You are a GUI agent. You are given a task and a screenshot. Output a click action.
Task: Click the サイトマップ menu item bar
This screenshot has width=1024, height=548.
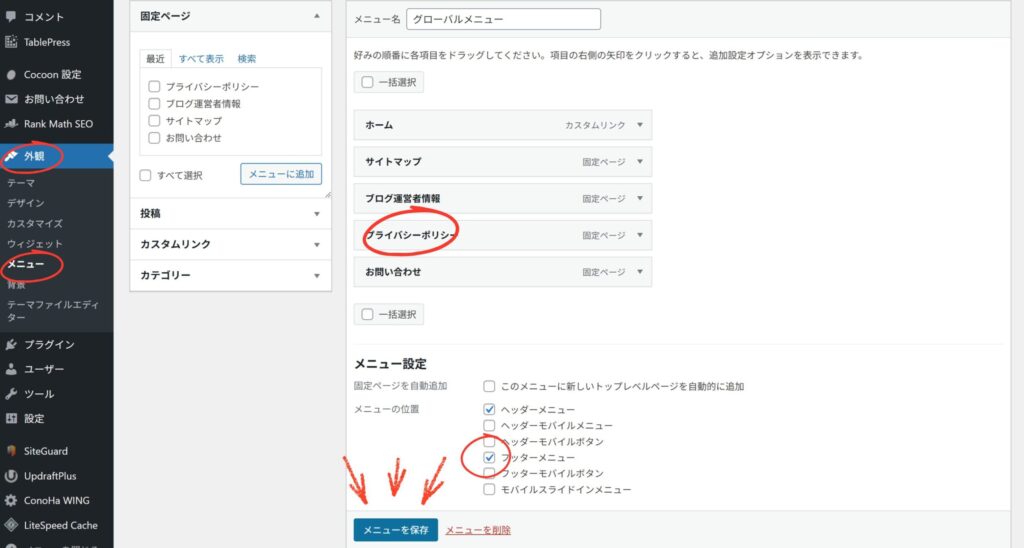coord(503,161)
